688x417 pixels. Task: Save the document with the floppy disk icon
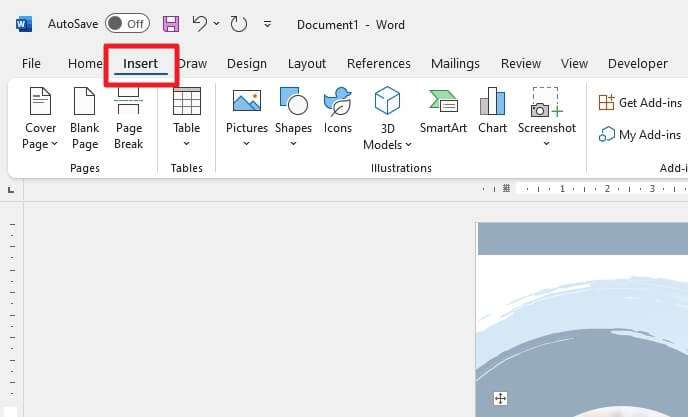tap(171, 24)
